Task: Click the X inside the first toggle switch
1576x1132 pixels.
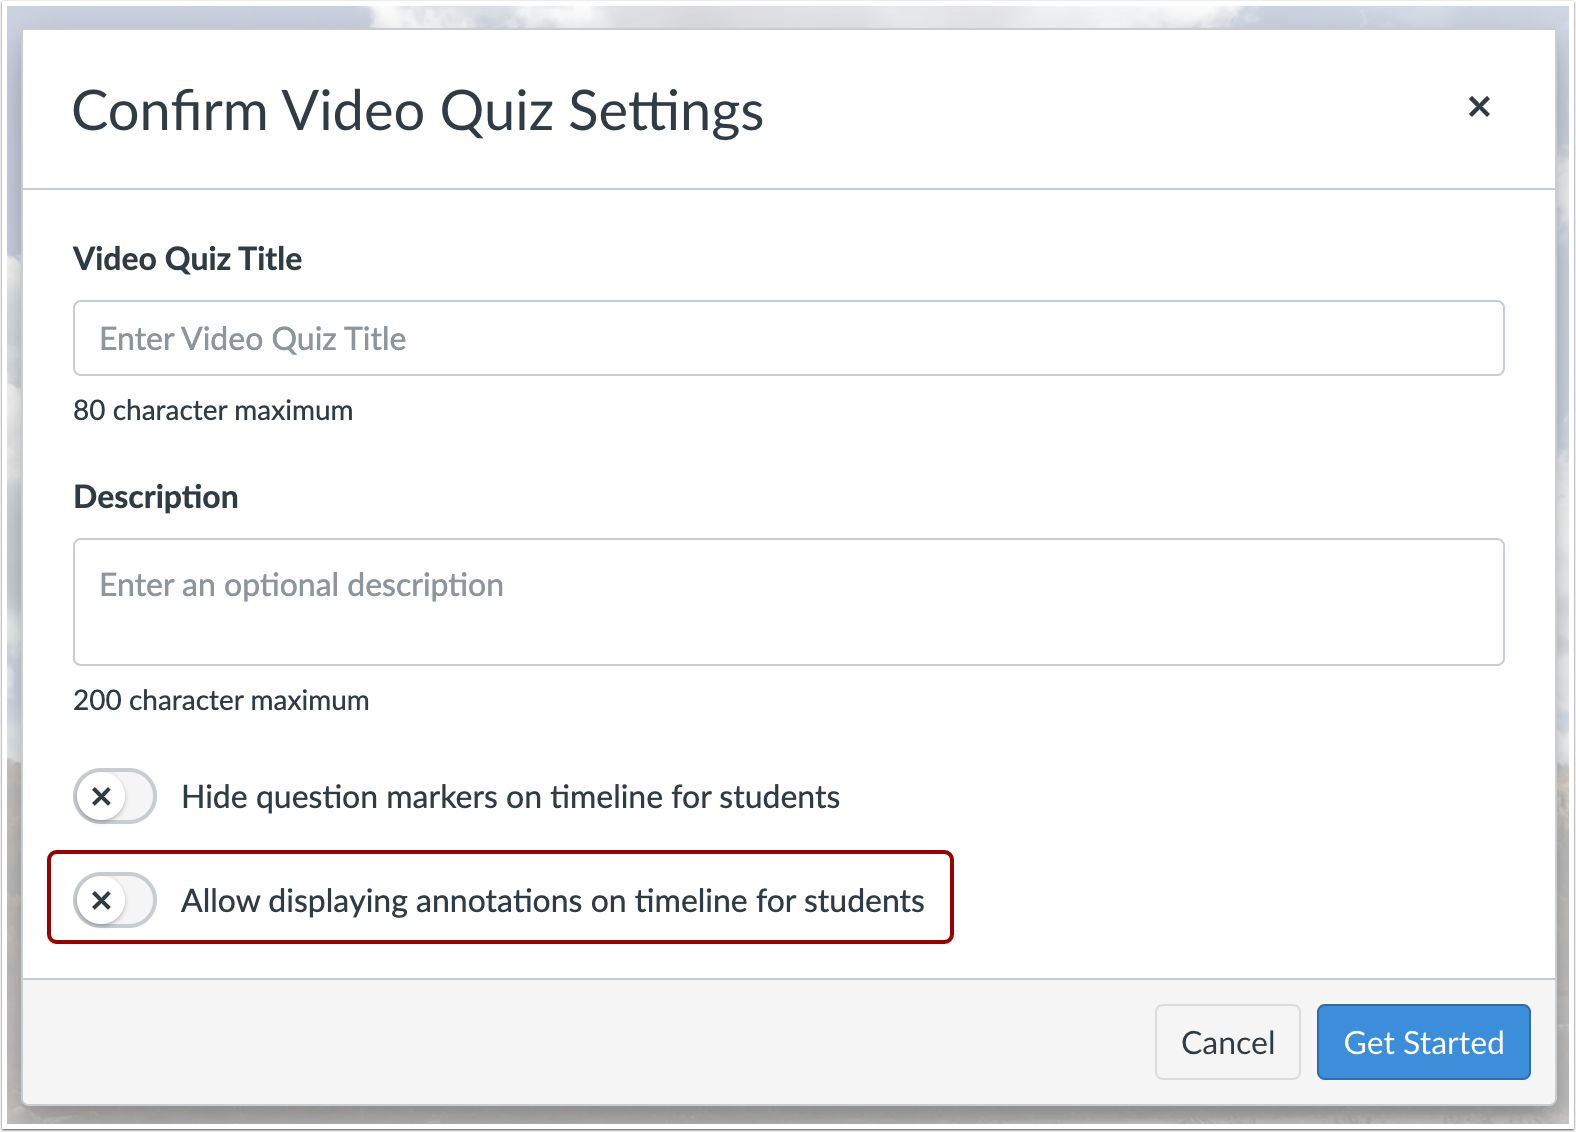Action: (x=101, y=797)
